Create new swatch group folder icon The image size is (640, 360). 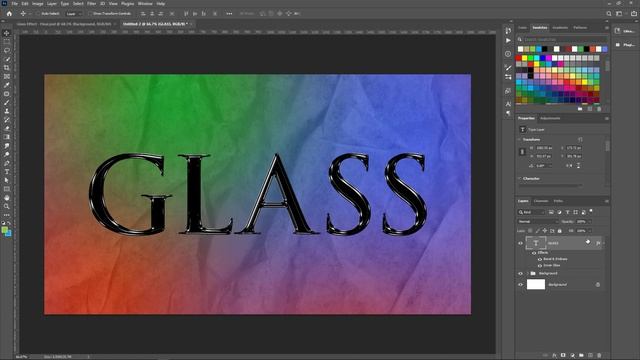[x=580, y=109]
